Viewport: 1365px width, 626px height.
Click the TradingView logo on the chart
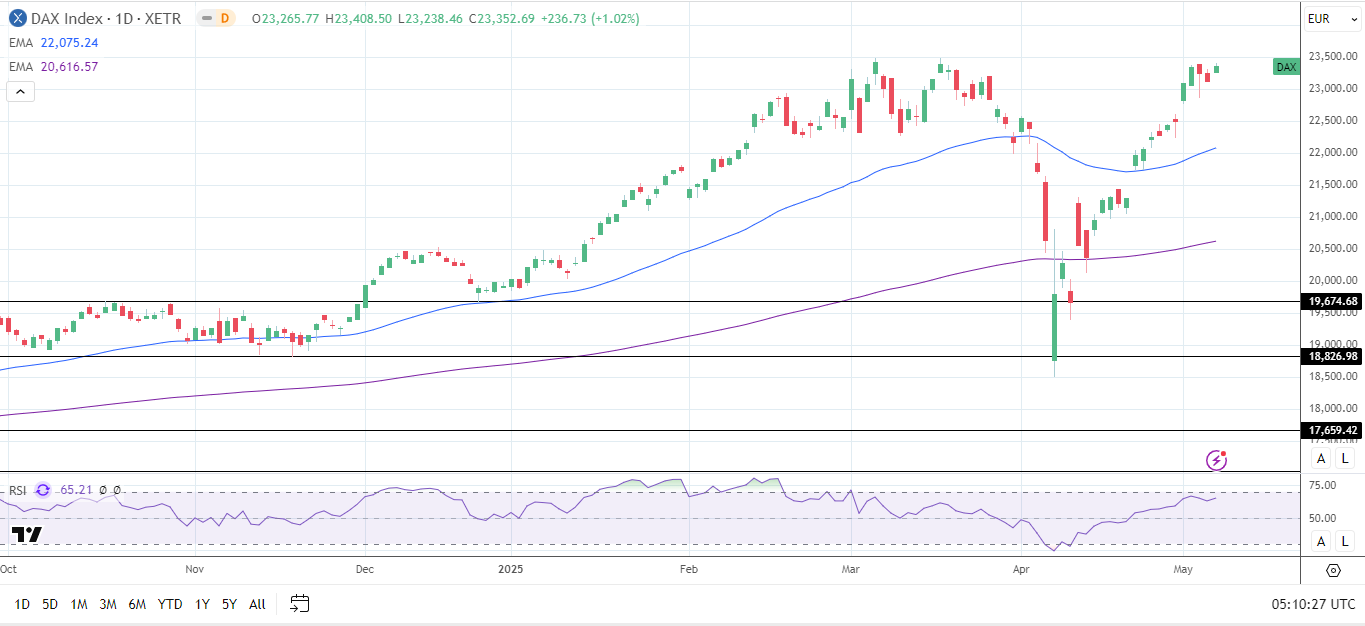point(28,534)
